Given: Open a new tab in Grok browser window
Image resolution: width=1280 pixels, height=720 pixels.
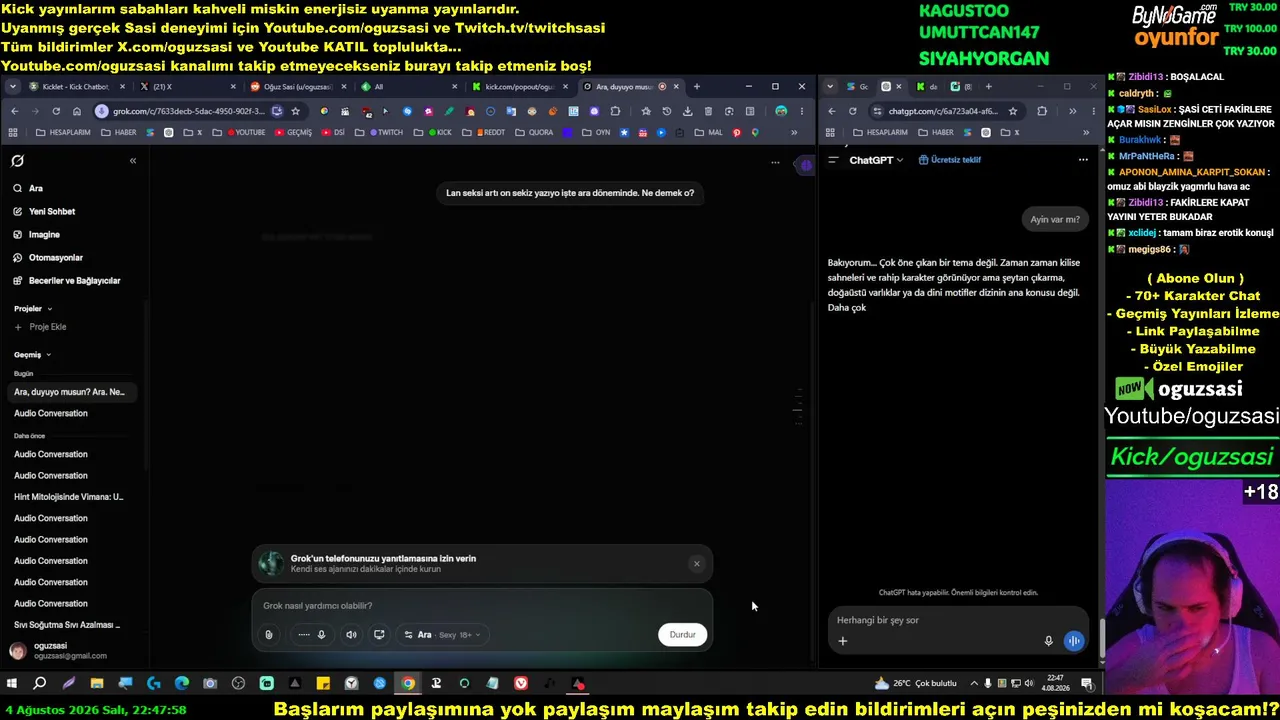Looking at the screenshot, I should pyautogui.click(x=697, y=87).
